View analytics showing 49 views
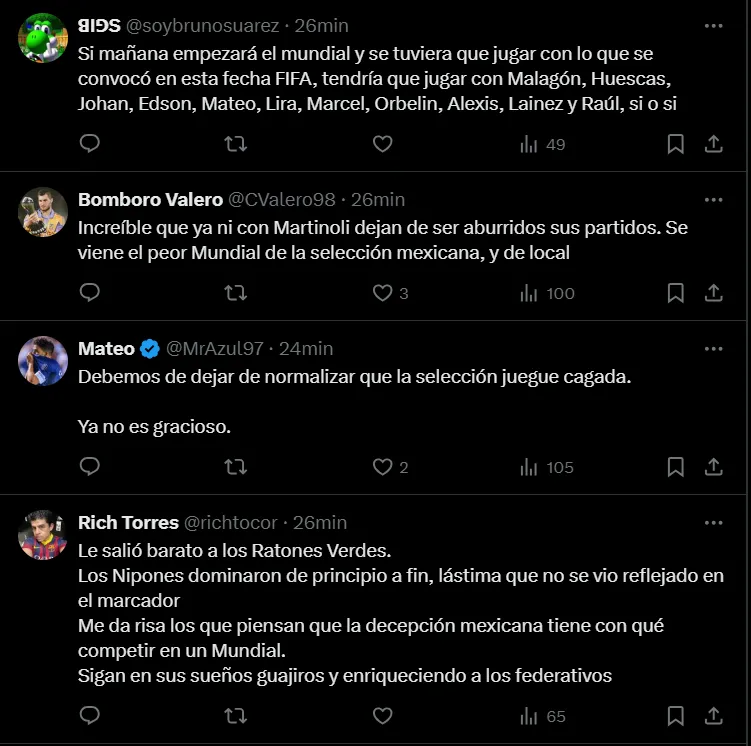This screenshot has width=751, height=746. point(543,144)
